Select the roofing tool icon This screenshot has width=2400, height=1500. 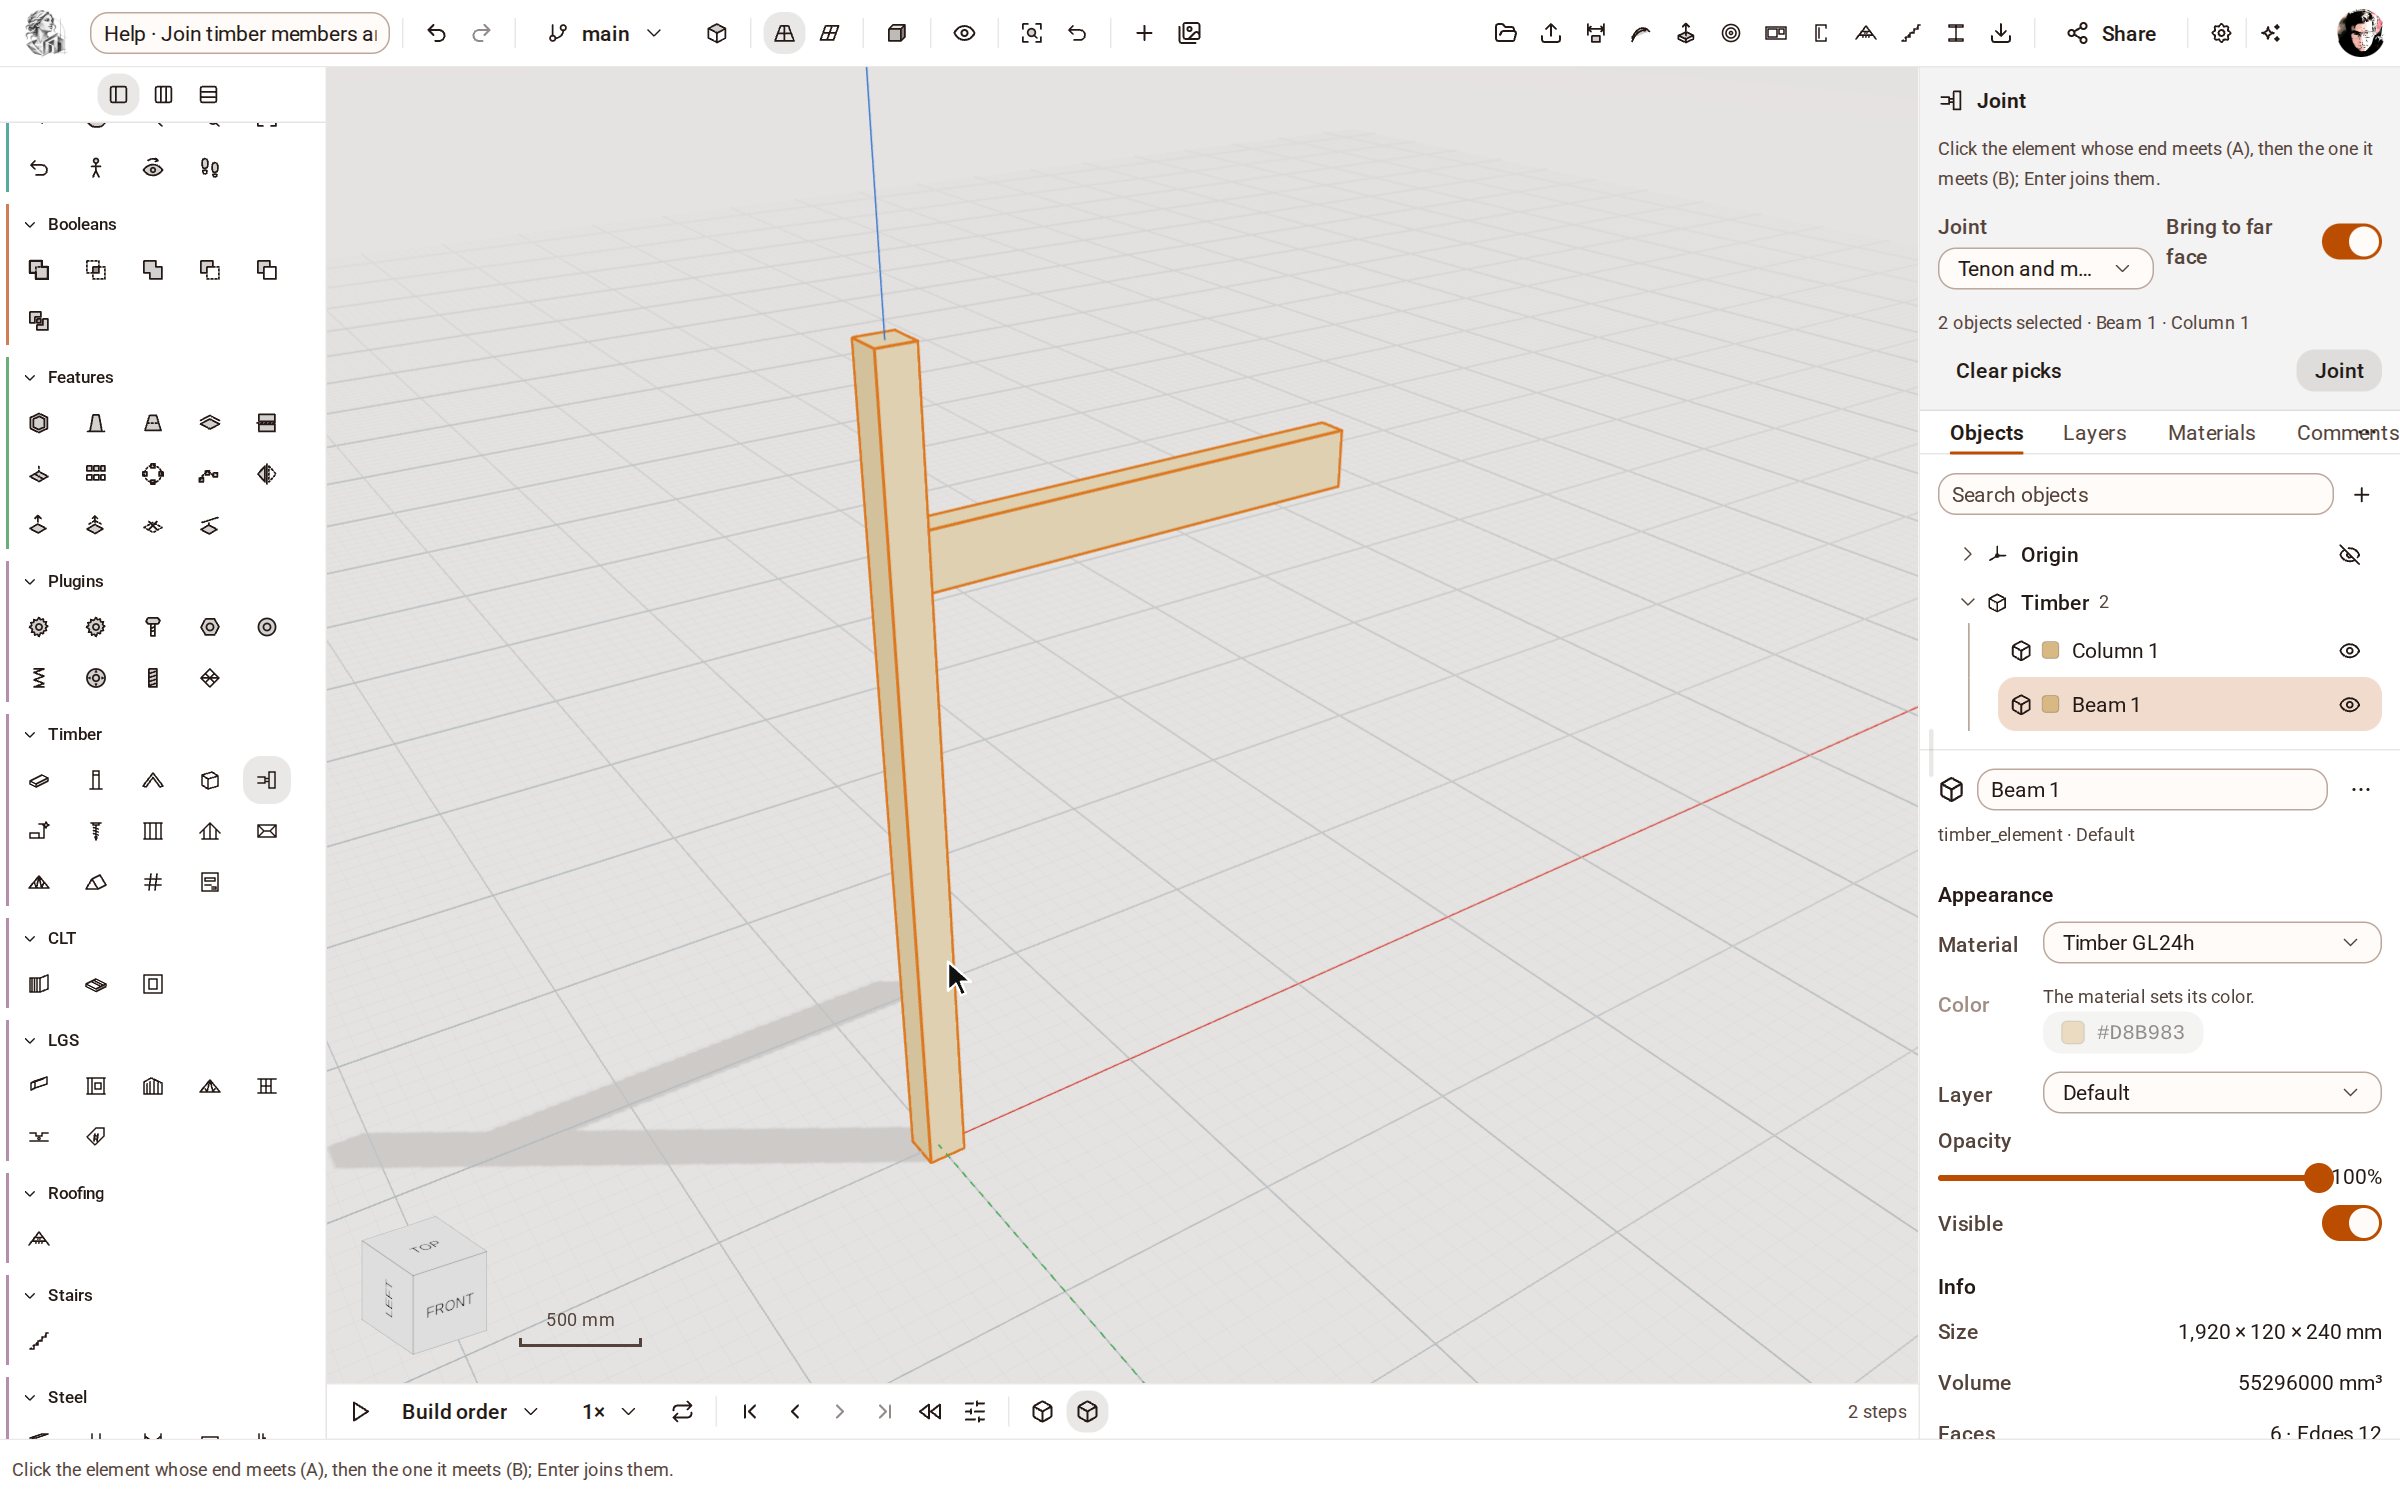click(x=39, y=1239)
